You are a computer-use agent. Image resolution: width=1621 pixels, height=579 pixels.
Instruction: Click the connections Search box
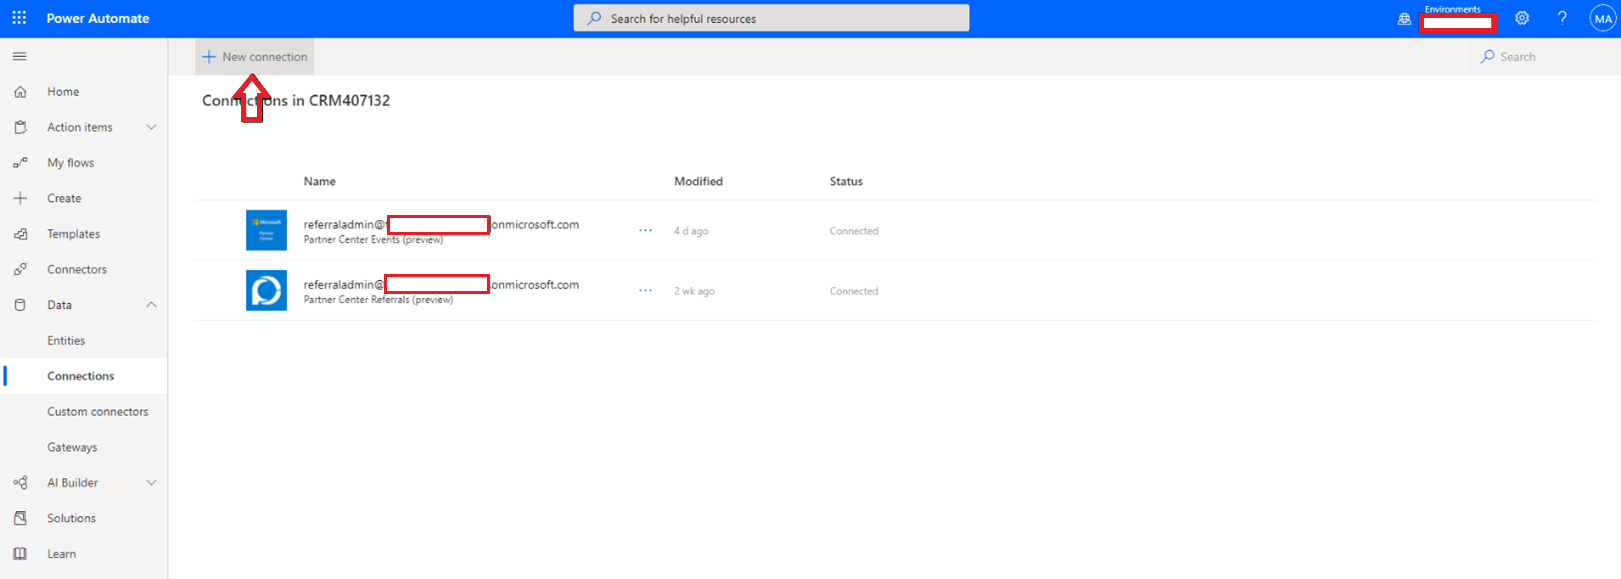(x=1545, y=57)
